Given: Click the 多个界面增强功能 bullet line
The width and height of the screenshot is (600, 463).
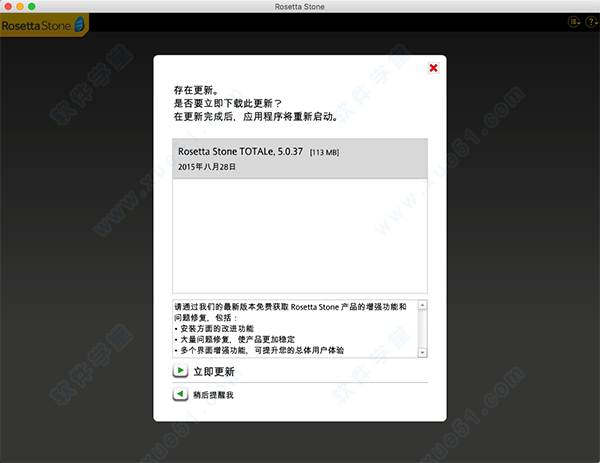Looking at the screenshot, I should tap(259, 350).
